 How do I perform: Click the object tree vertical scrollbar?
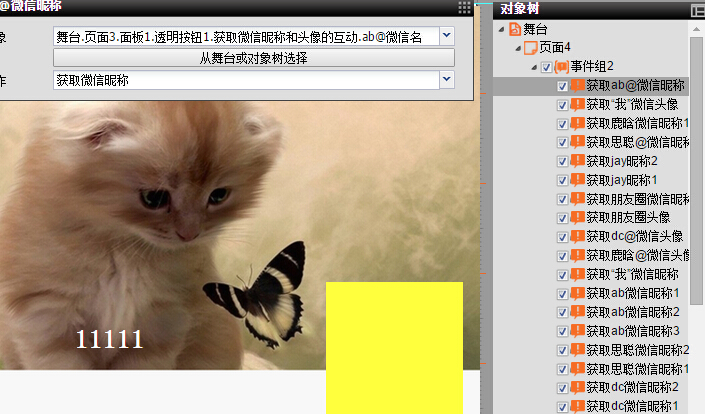click(696, 171)
